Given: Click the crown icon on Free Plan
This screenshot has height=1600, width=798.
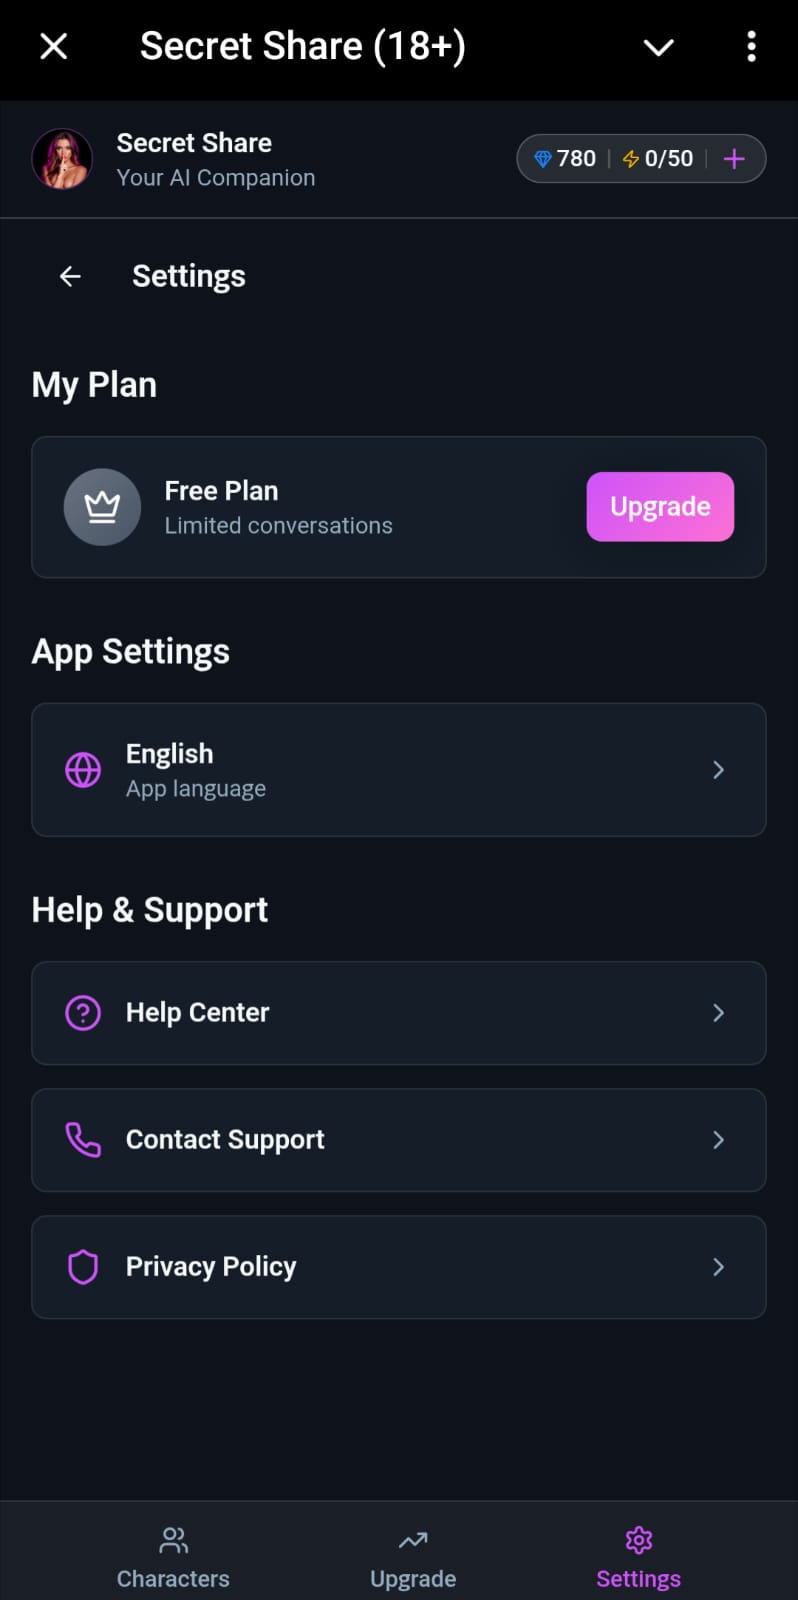Looking at the screenshot, I should (102, 507).
